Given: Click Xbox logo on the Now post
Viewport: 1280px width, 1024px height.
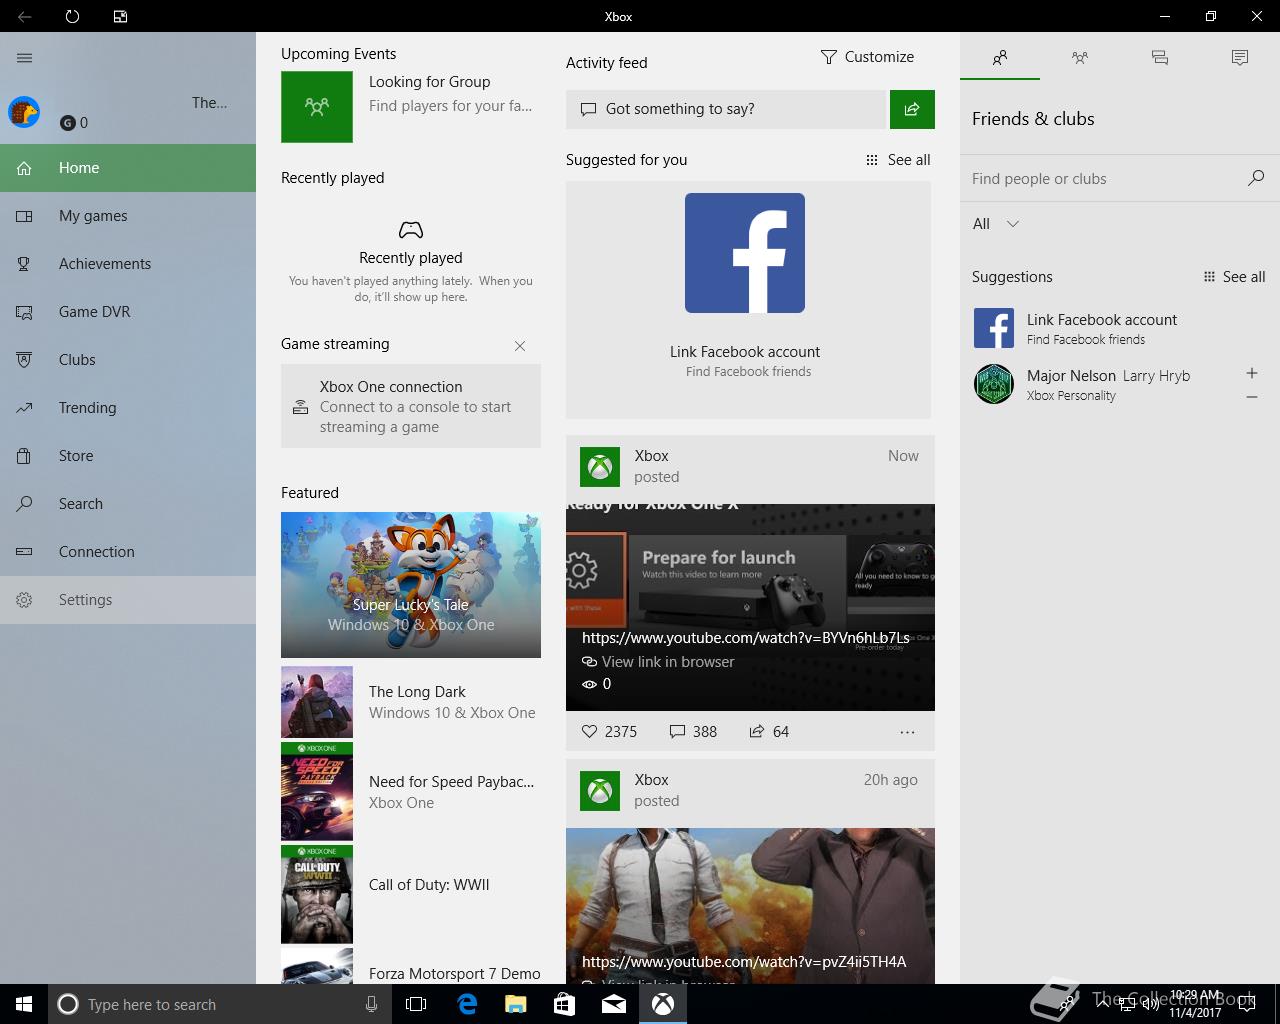Looking at the screenshot, I should click(x=600, y=466).
